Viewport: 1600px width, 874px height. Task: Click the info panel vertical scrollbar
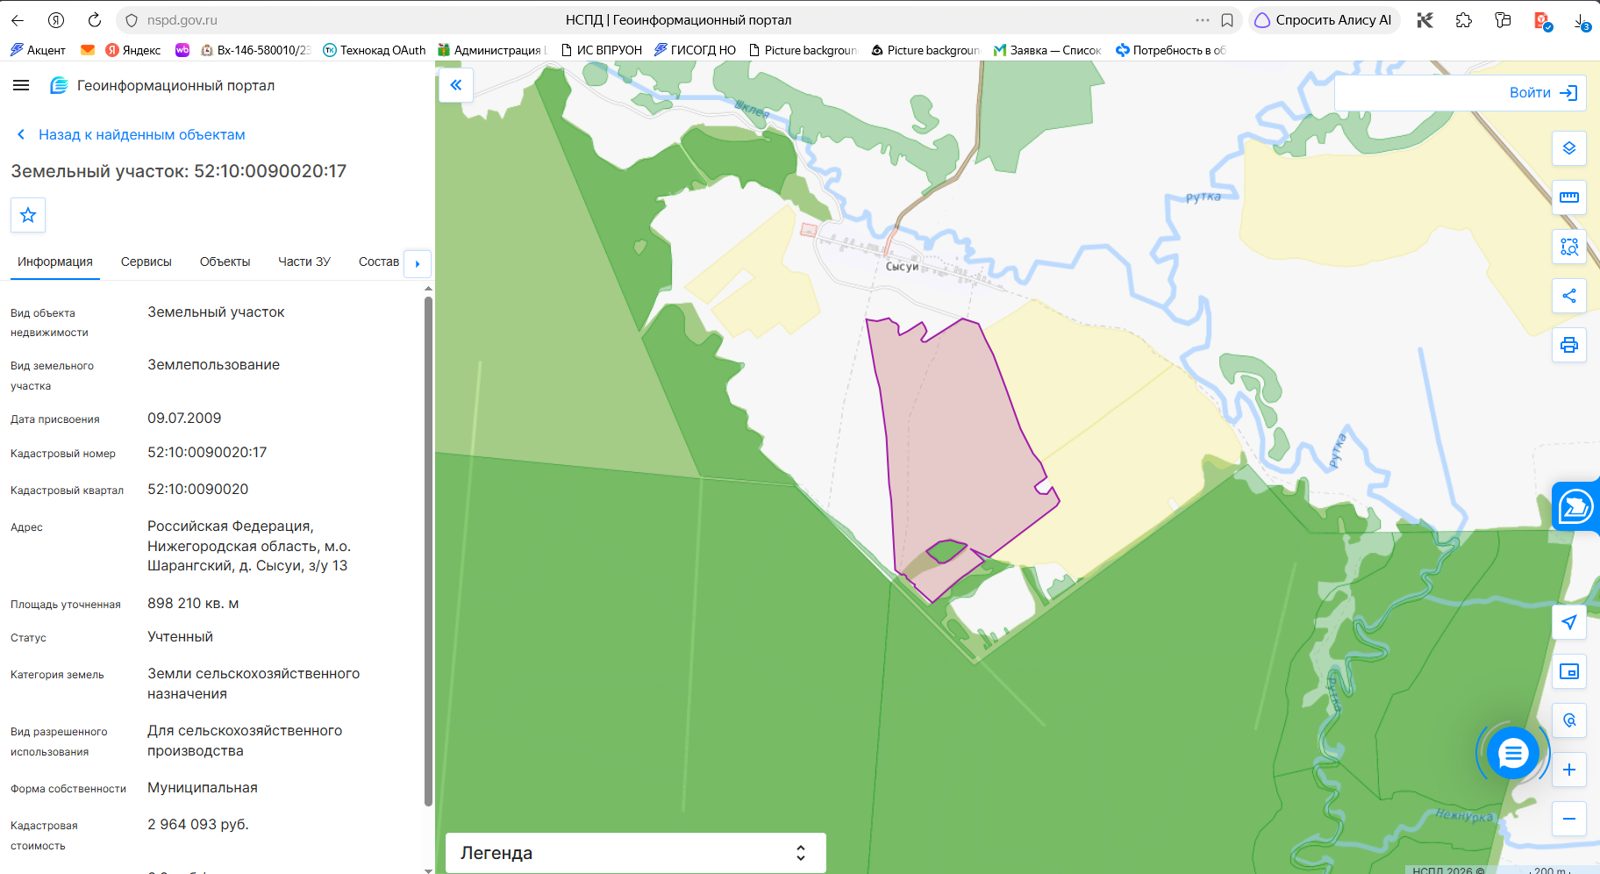428,550
